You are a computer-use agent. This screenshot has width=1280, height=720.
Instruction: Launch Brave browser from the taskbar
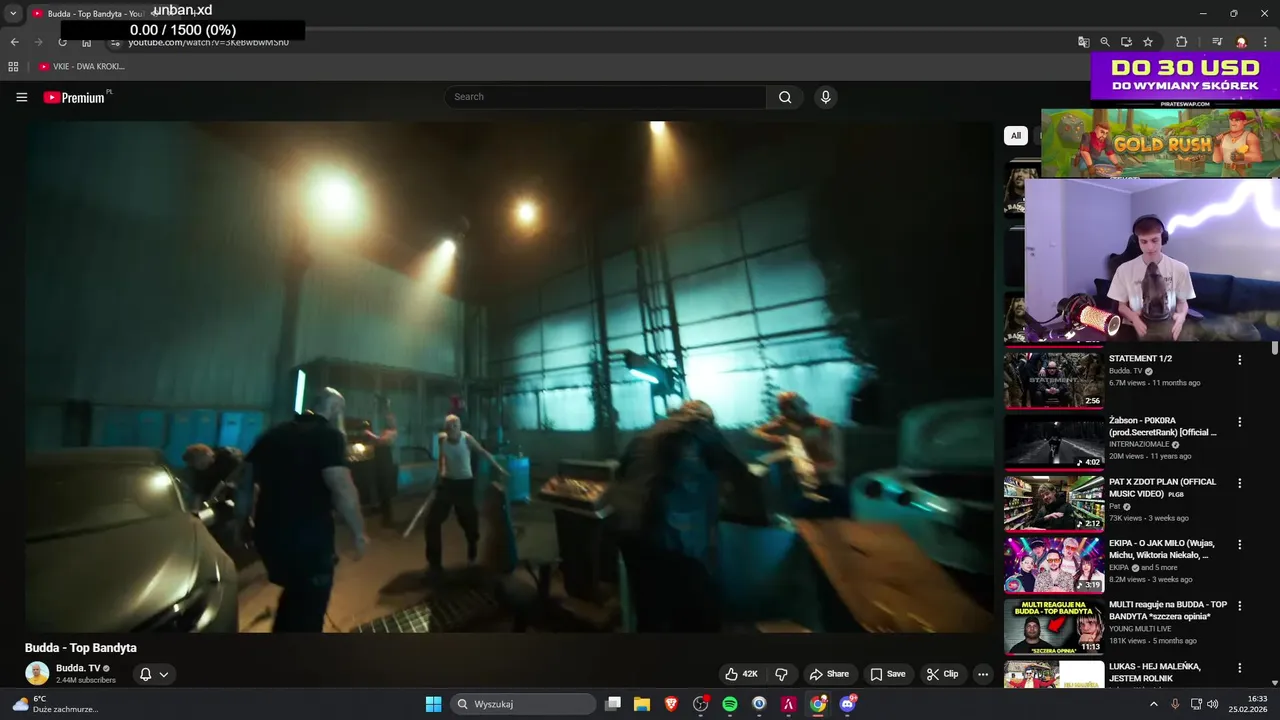pos(671,704)
